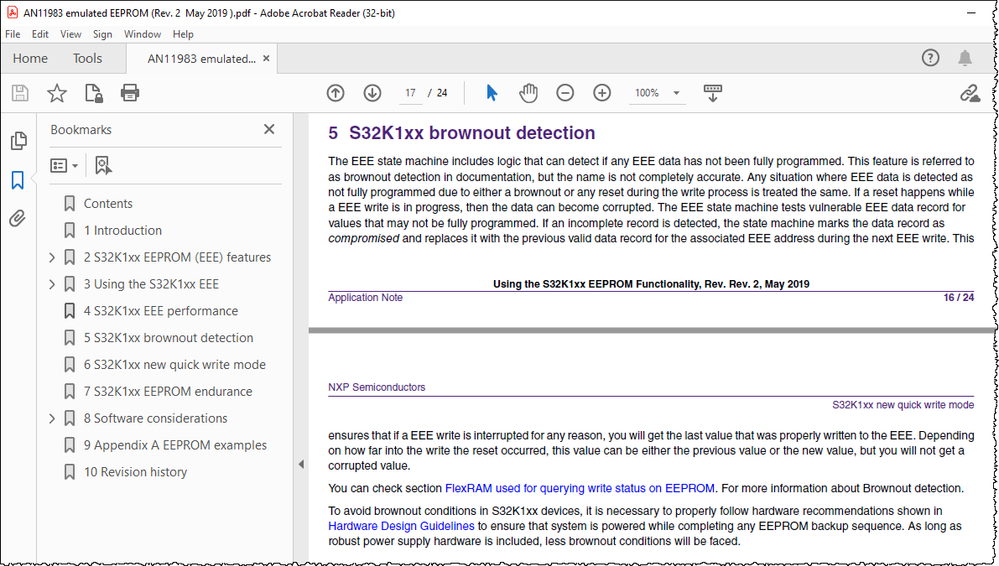Screen dimensions: 999x566
Task: Go to 5 S32K1xx brownout detection bookmark
Action: click(168, 338)
